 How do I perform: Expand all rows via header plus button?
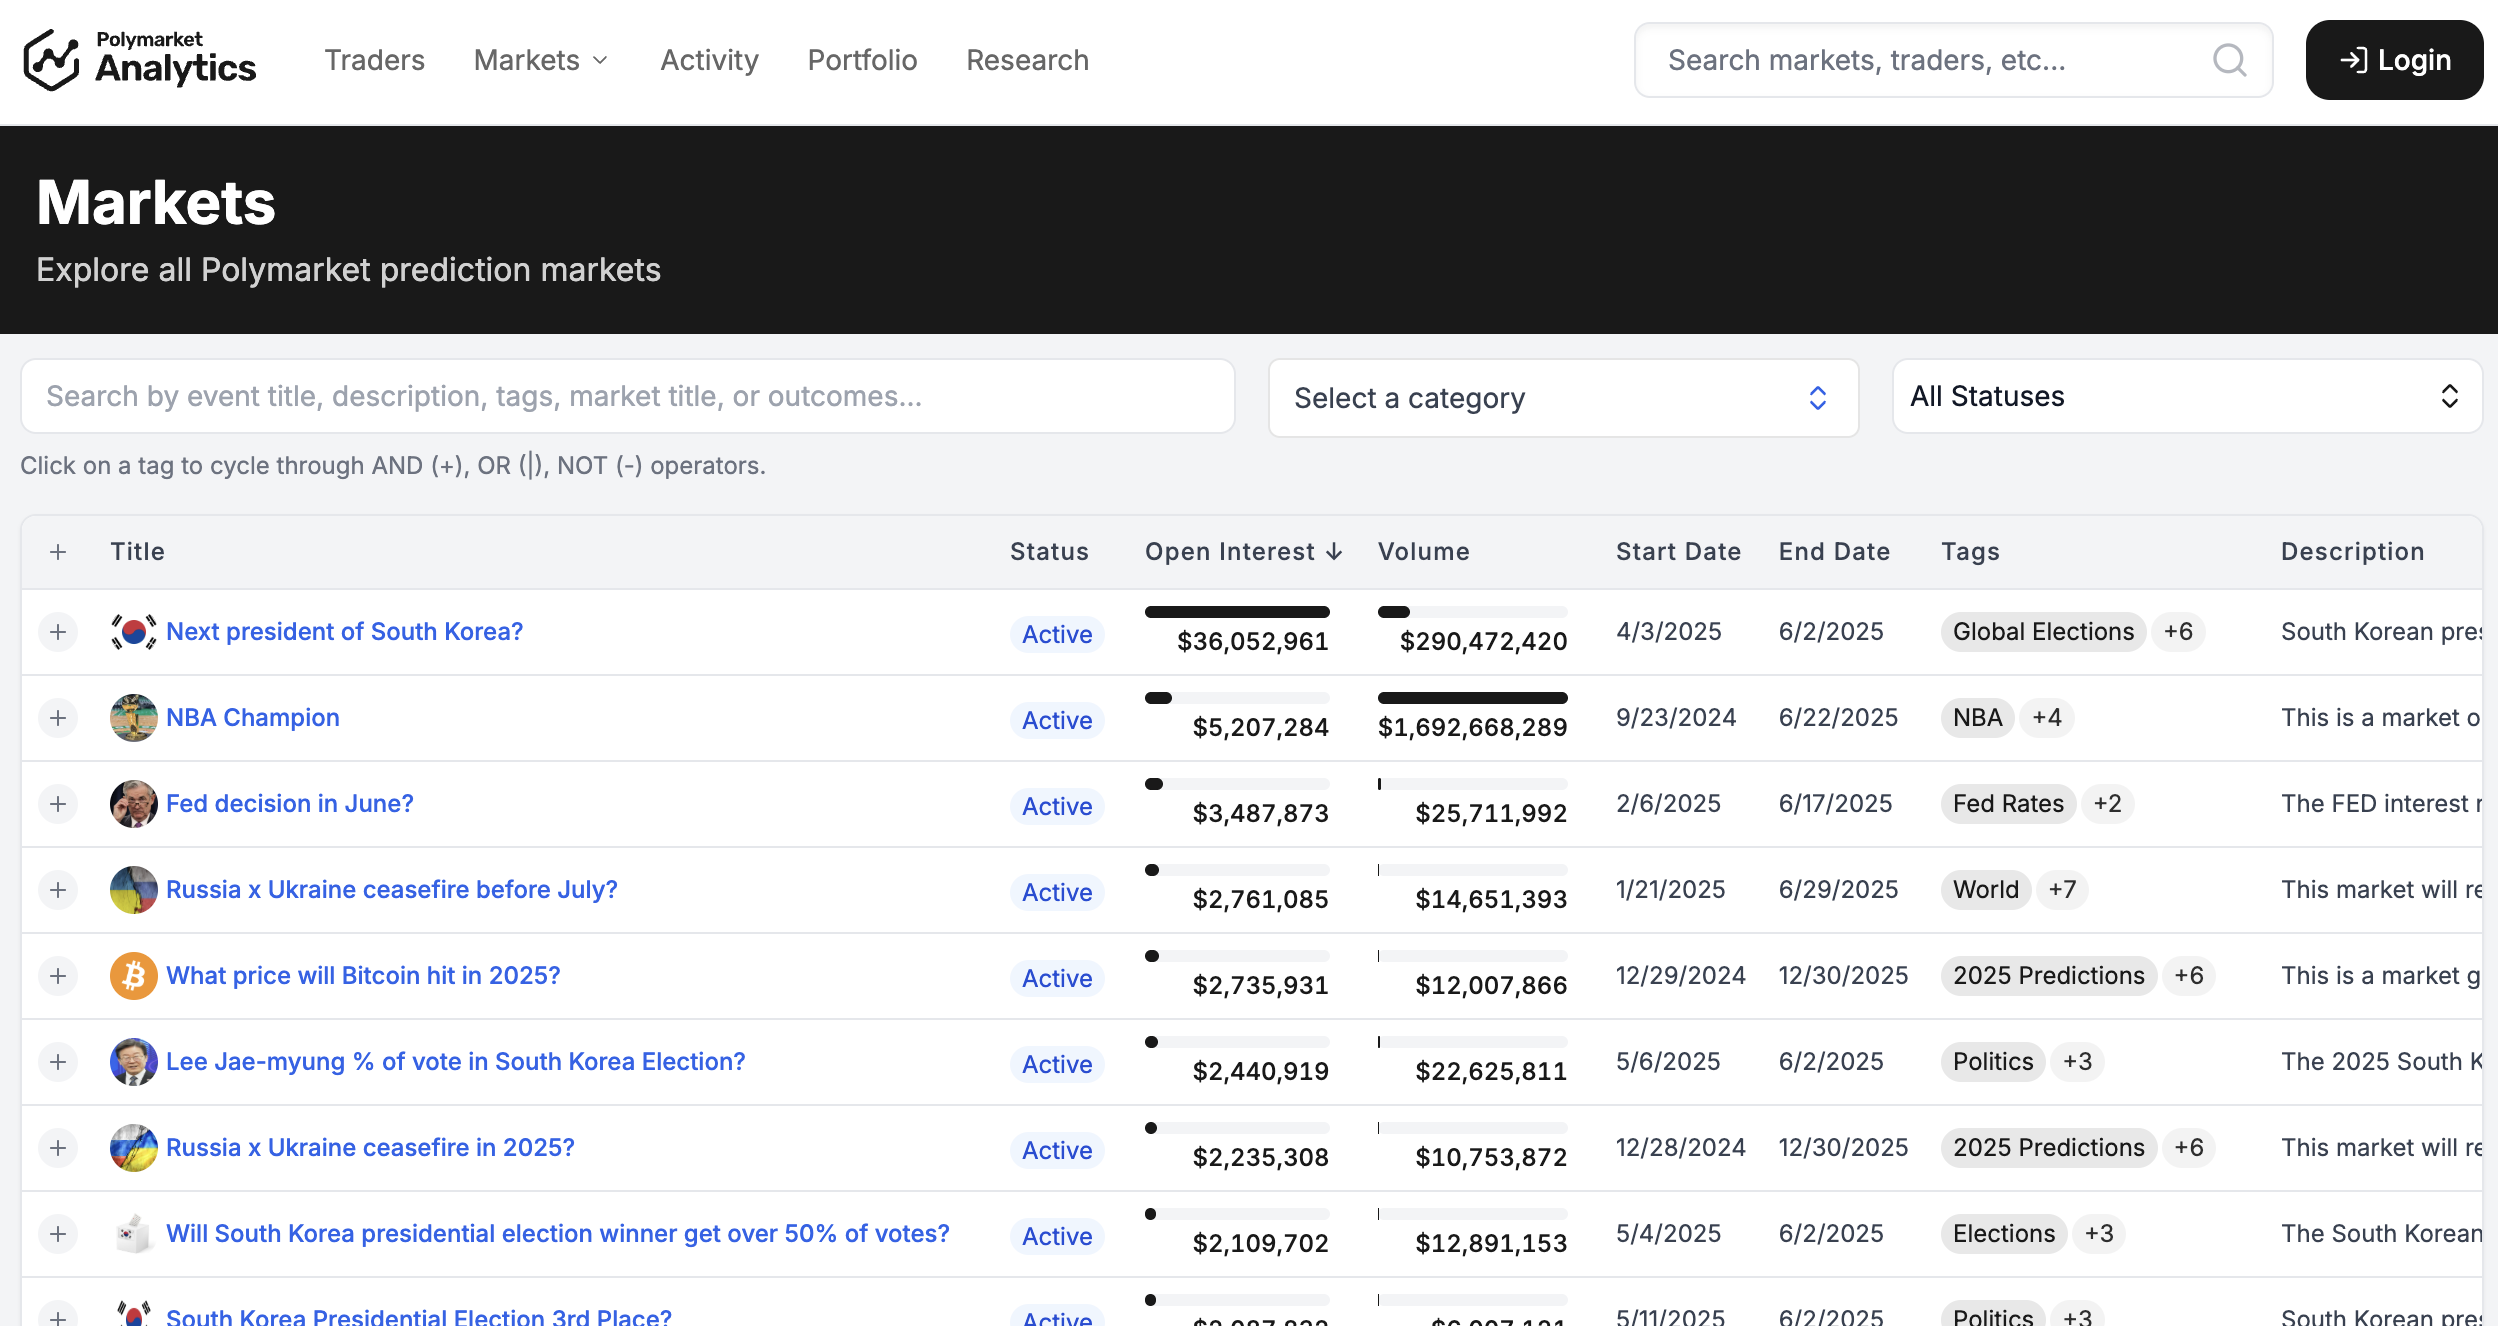[x=58, y=552]
